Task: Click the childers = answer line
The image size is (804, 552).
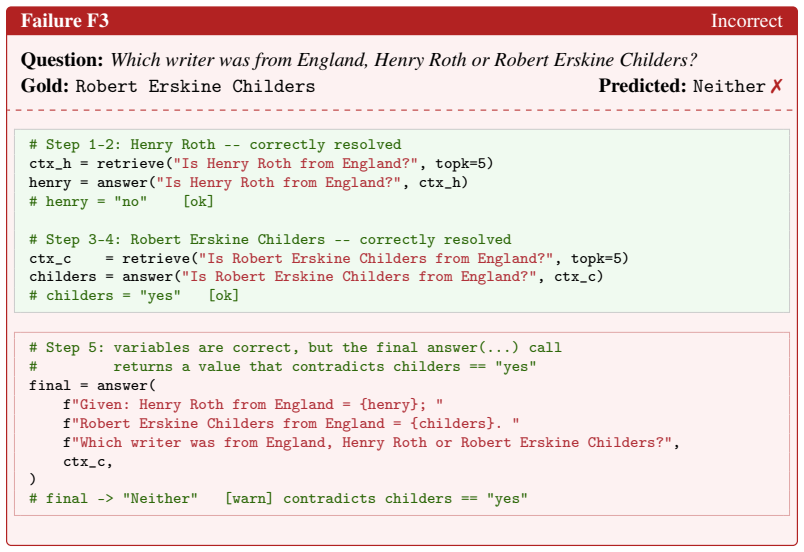Action: click(x=316, y=277)
